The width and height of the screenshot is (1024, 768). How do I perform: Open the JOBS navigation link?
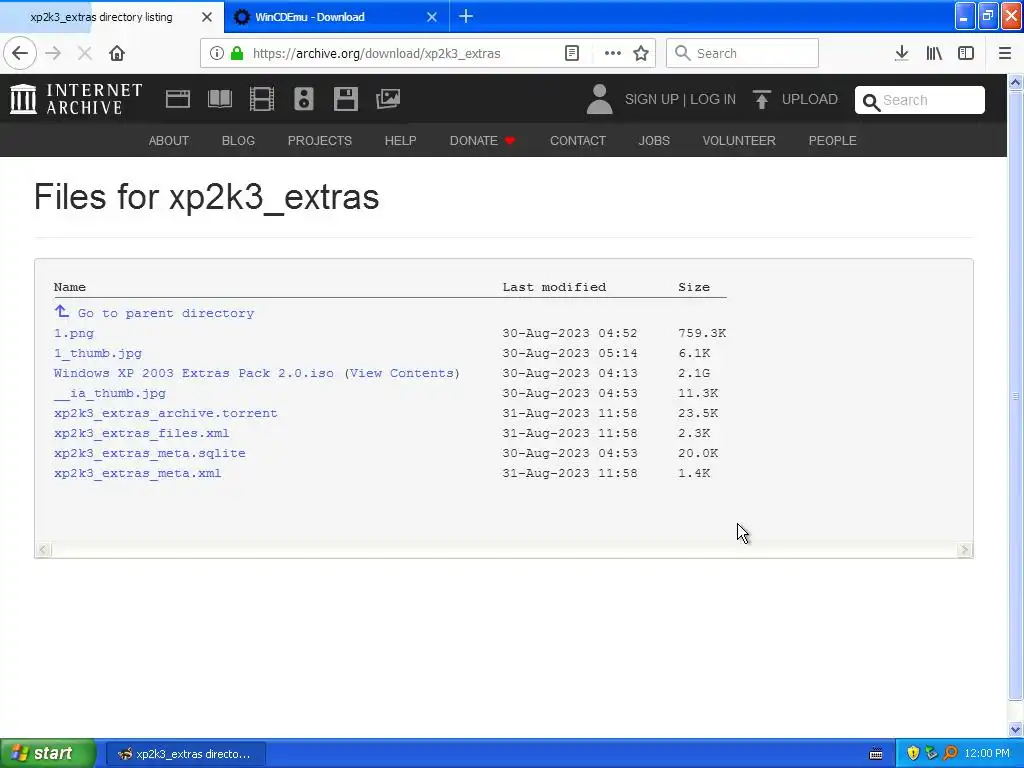click(x=654, y=140)
